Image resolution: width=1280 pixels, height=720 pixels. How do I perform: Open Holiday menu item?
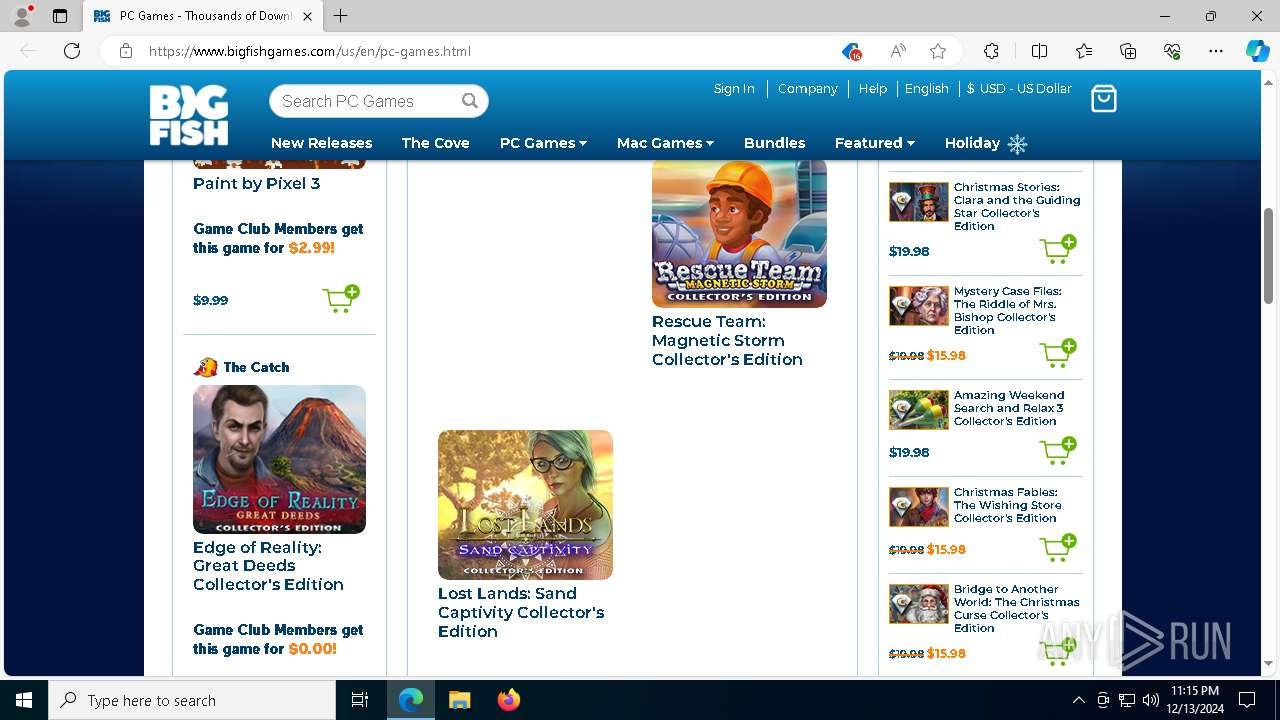coord(972,143)
